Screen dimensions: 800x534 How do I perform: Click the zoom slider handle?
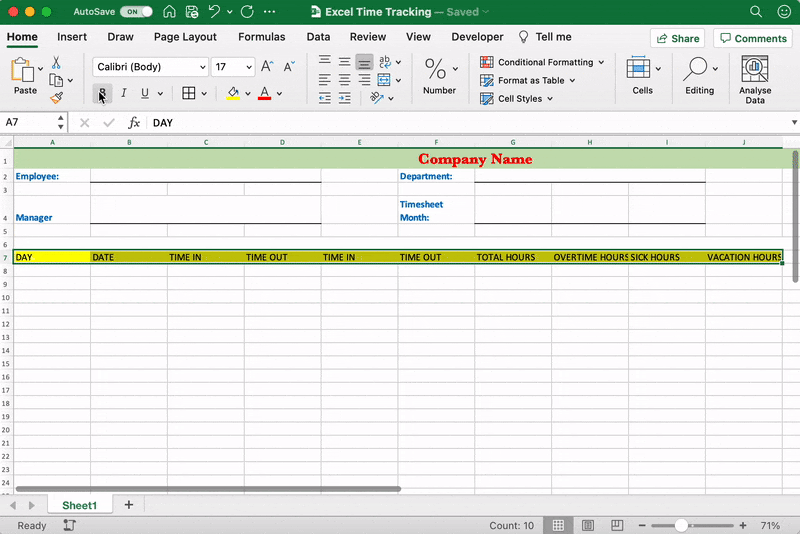tap(681, 525)
